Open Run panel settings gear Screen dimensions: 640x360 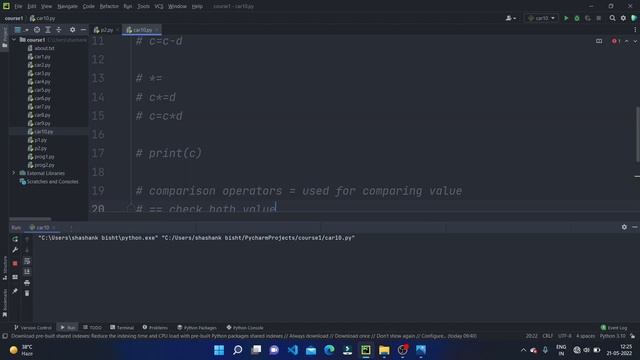pos(624,227)
